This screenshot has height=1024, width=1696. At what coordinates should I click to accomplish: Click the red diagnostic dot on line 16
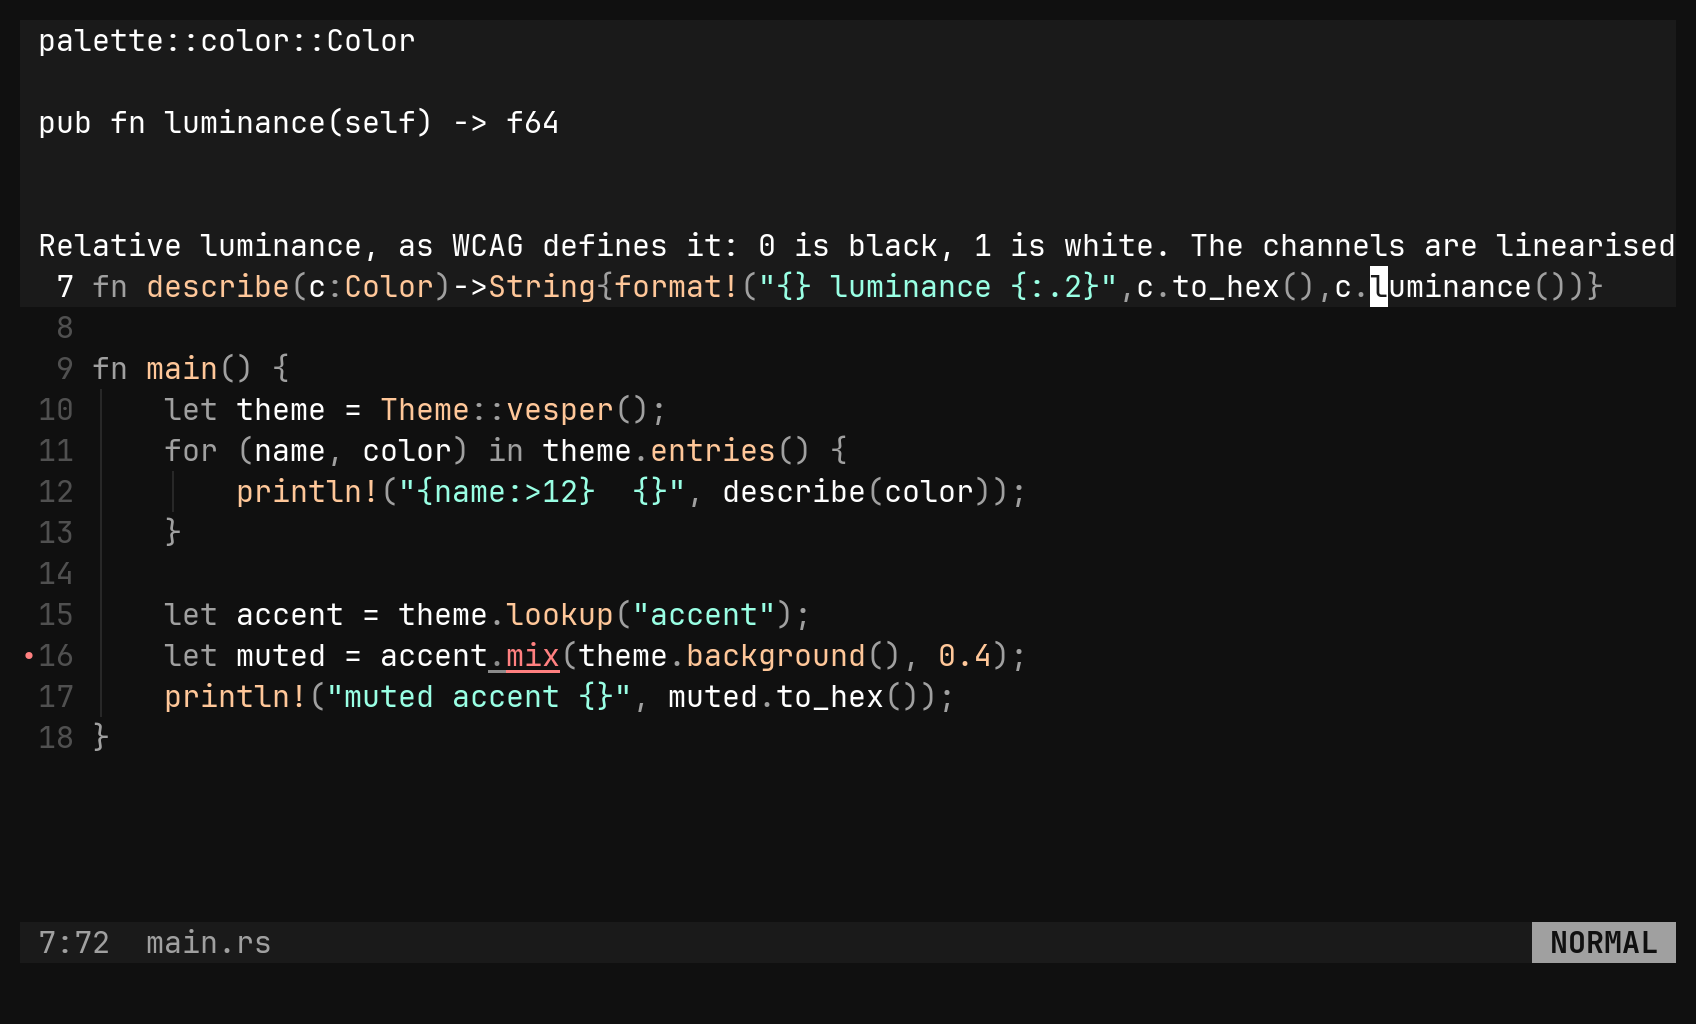tap(29, 656)
